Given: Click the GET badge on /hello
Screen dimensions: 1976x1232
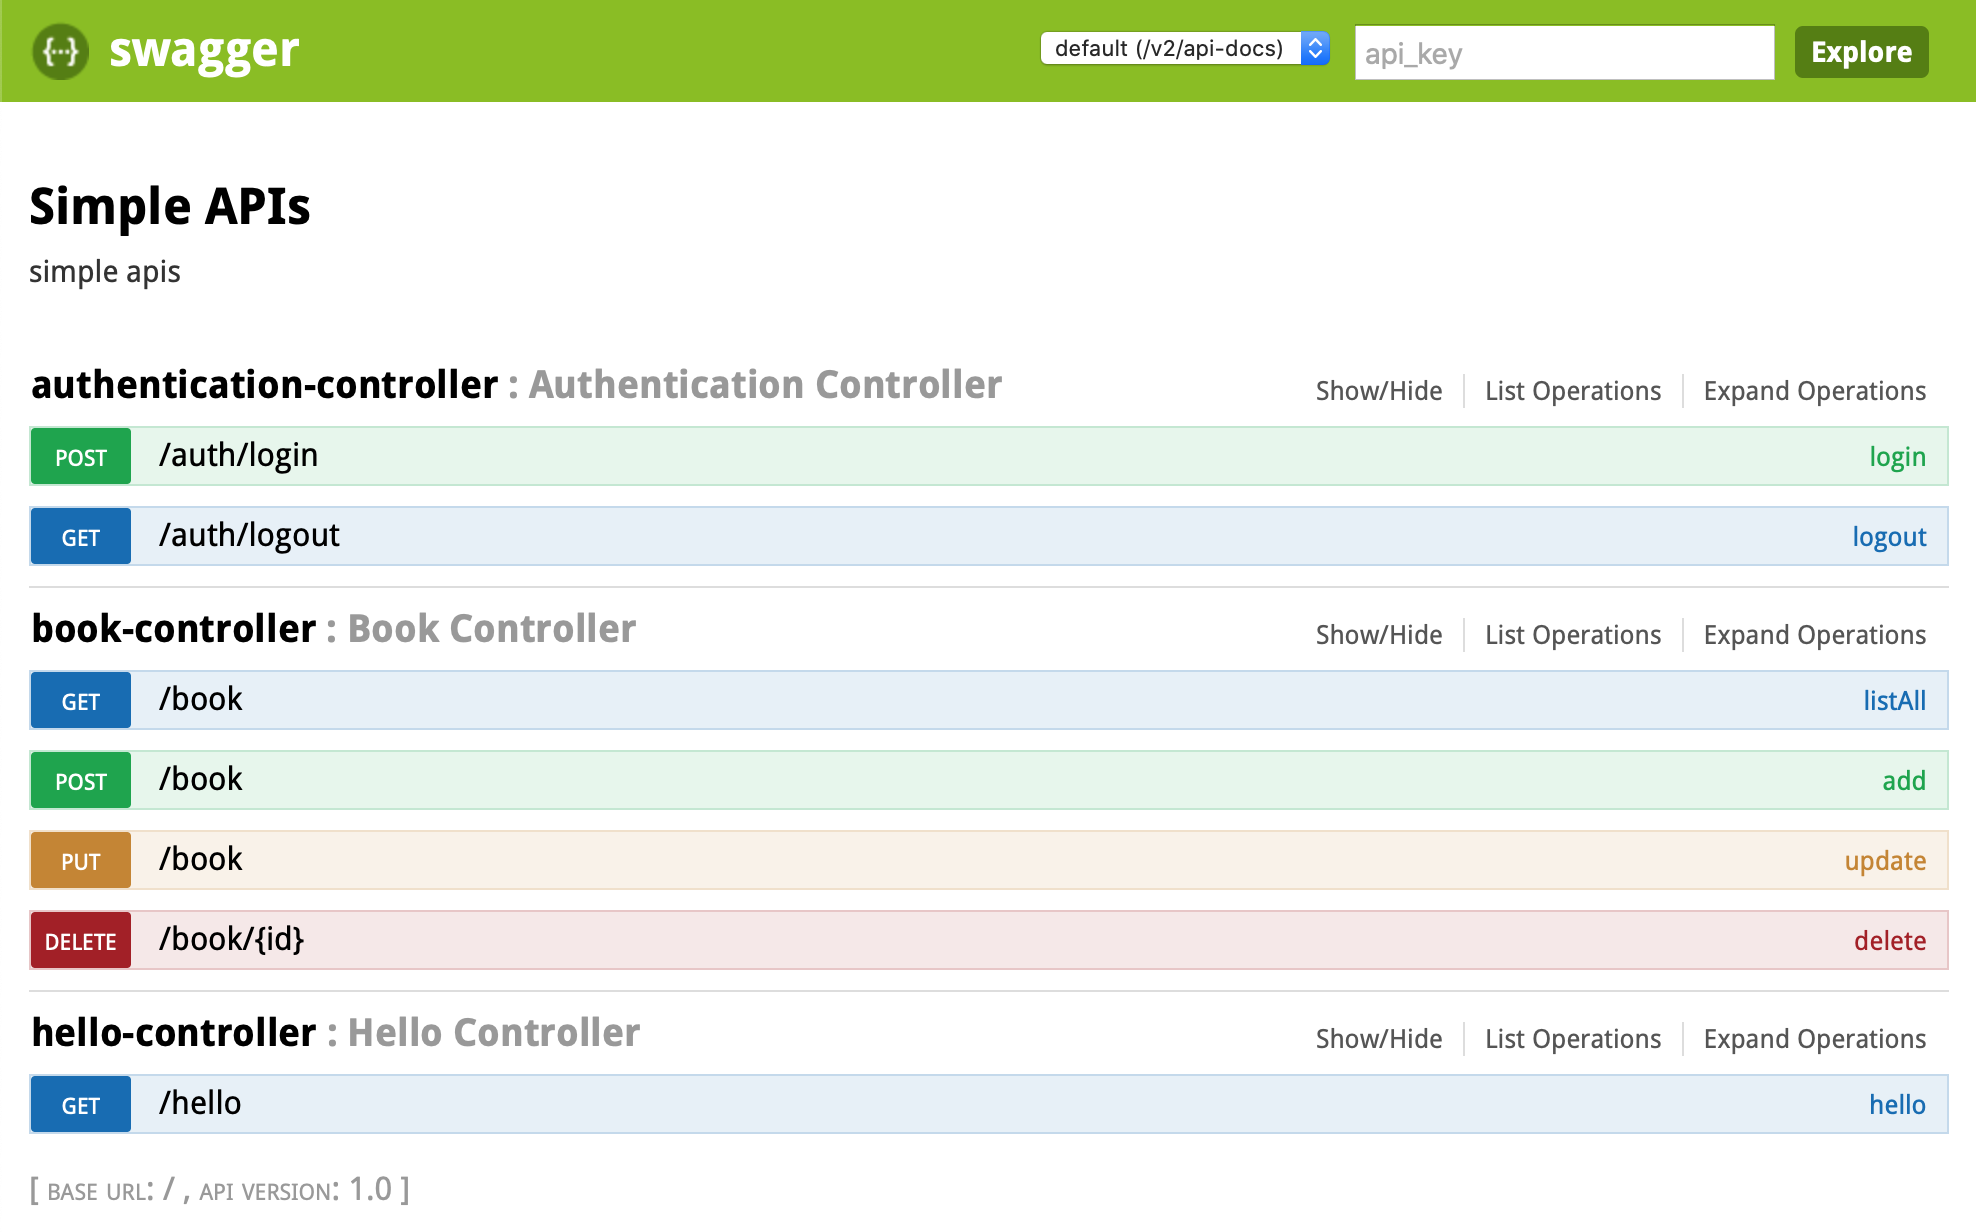Looking at the screenshot, I should click(x=80, y=1104).
